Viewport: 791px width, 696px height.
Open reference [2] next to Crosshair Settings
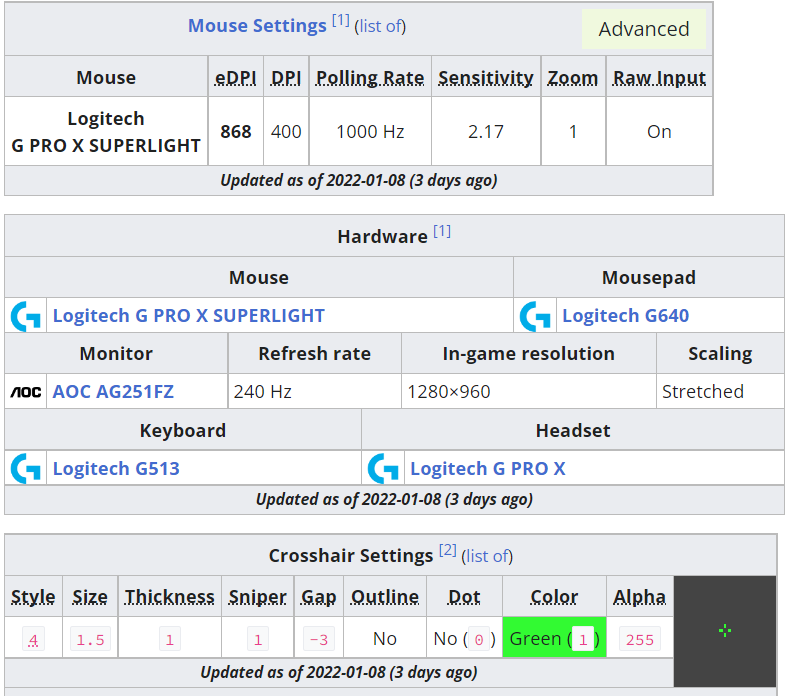(x=447, y=550)
